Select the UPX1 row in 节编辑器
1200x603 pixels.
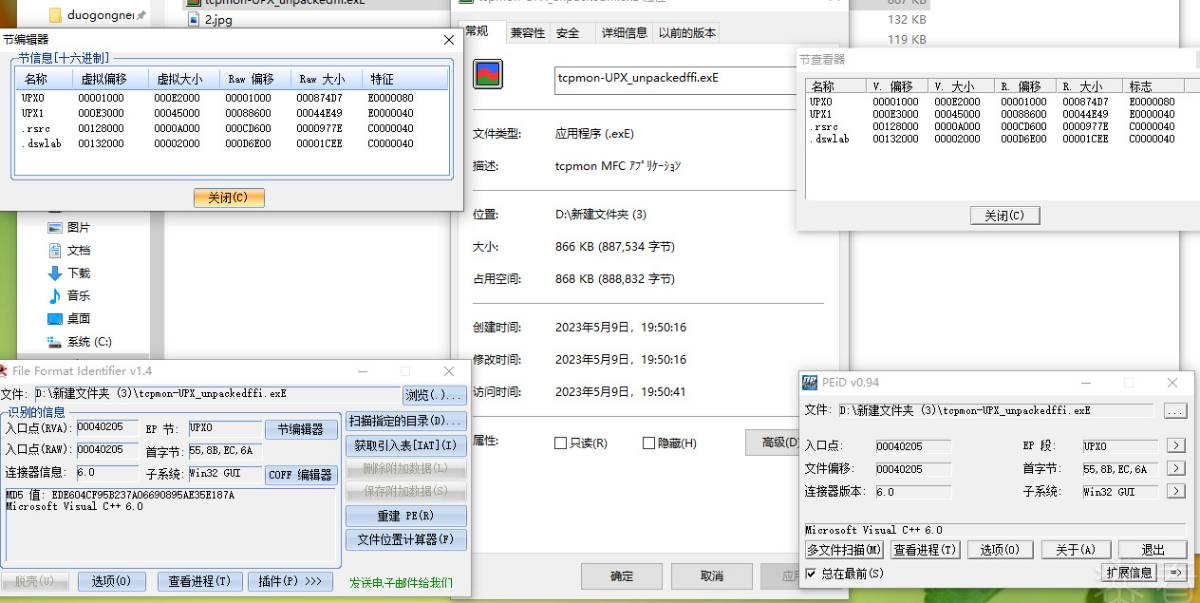233,114
